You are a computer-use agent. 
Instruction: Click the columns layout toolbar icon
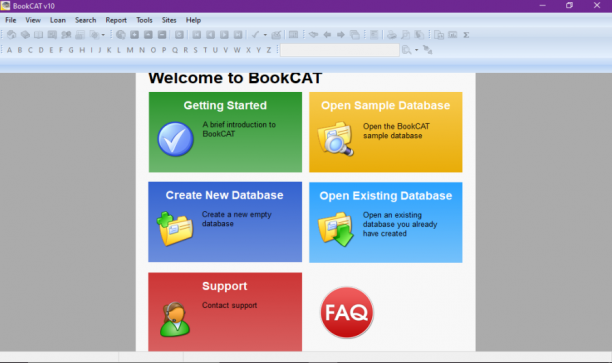(x=294, y=35)
